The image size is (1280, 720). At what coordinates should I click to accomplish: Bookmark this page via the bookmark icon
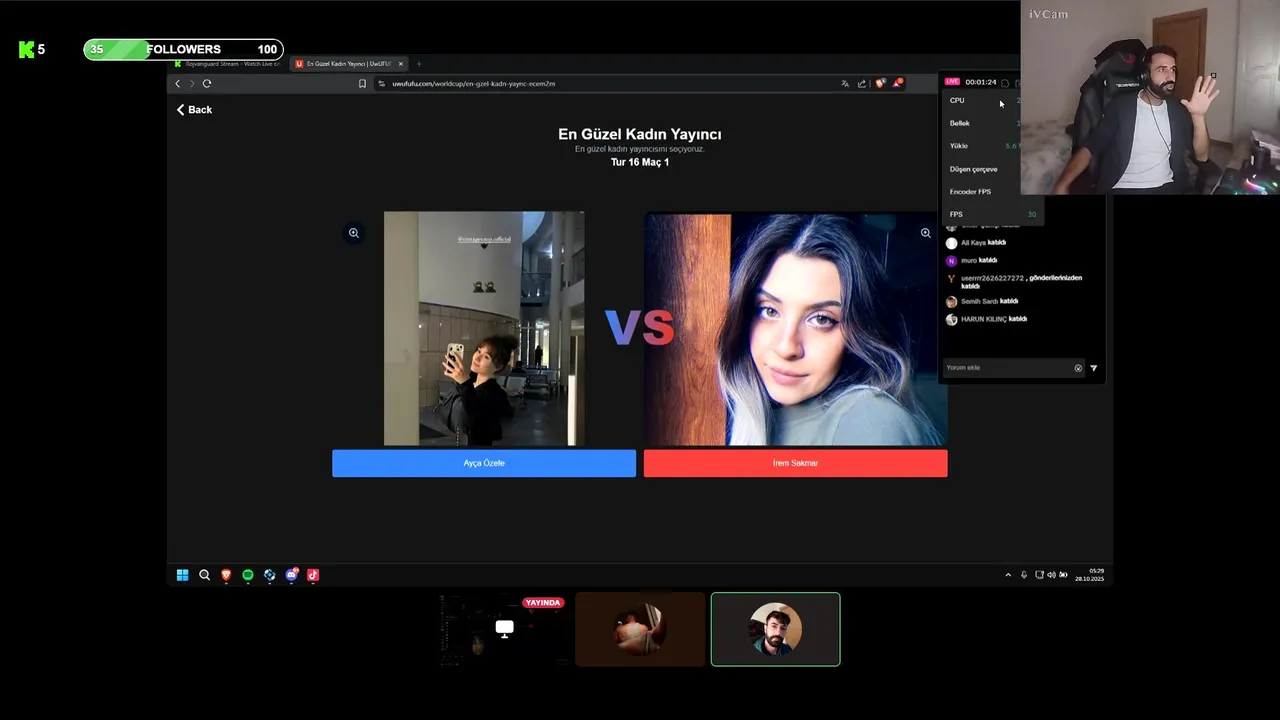pyautogui.click(x=362, y=84)
